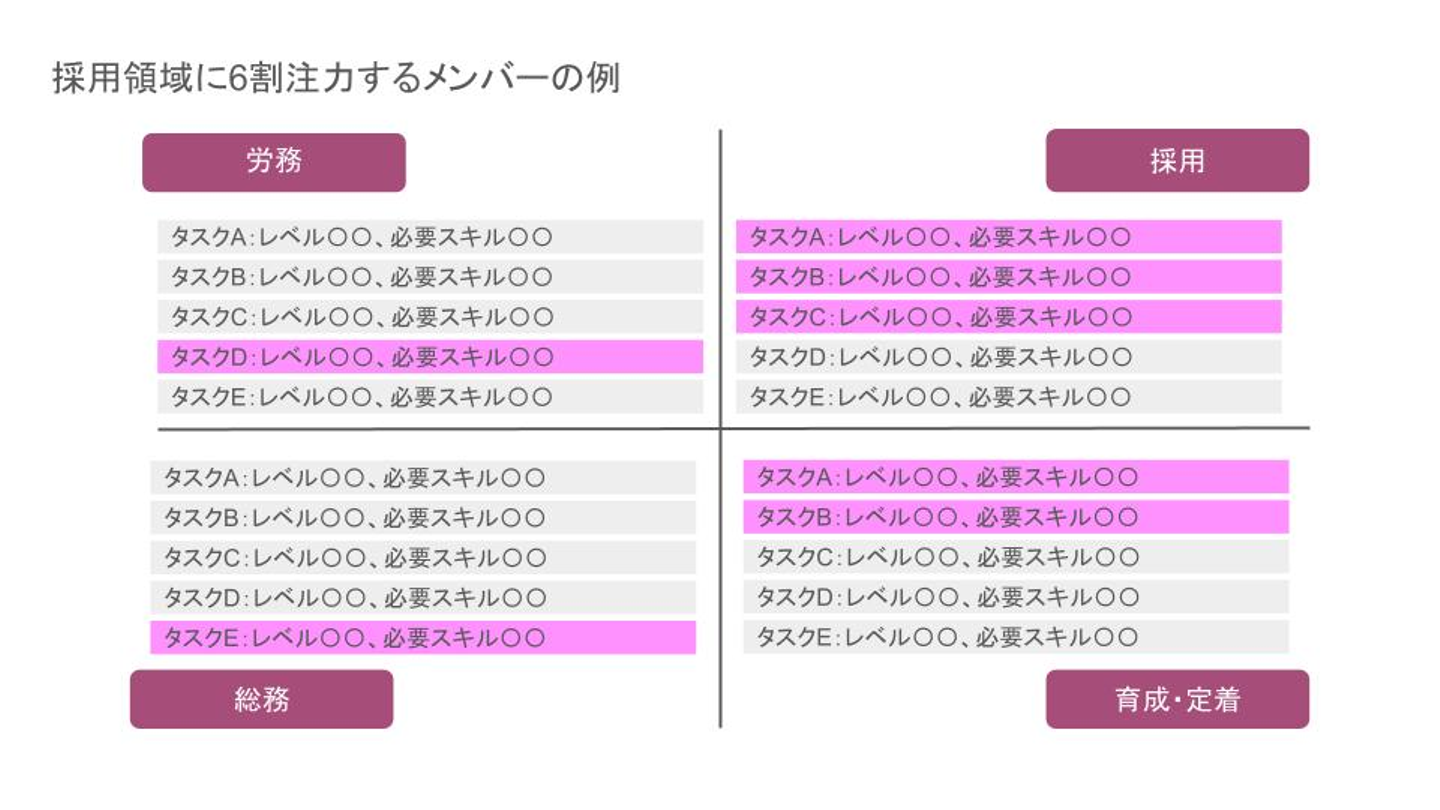The width and height of the screenshot is (1440, 810).
Task: Click gray タスクD row in 採用 quadrant
Action: [x=1008, y=357]
